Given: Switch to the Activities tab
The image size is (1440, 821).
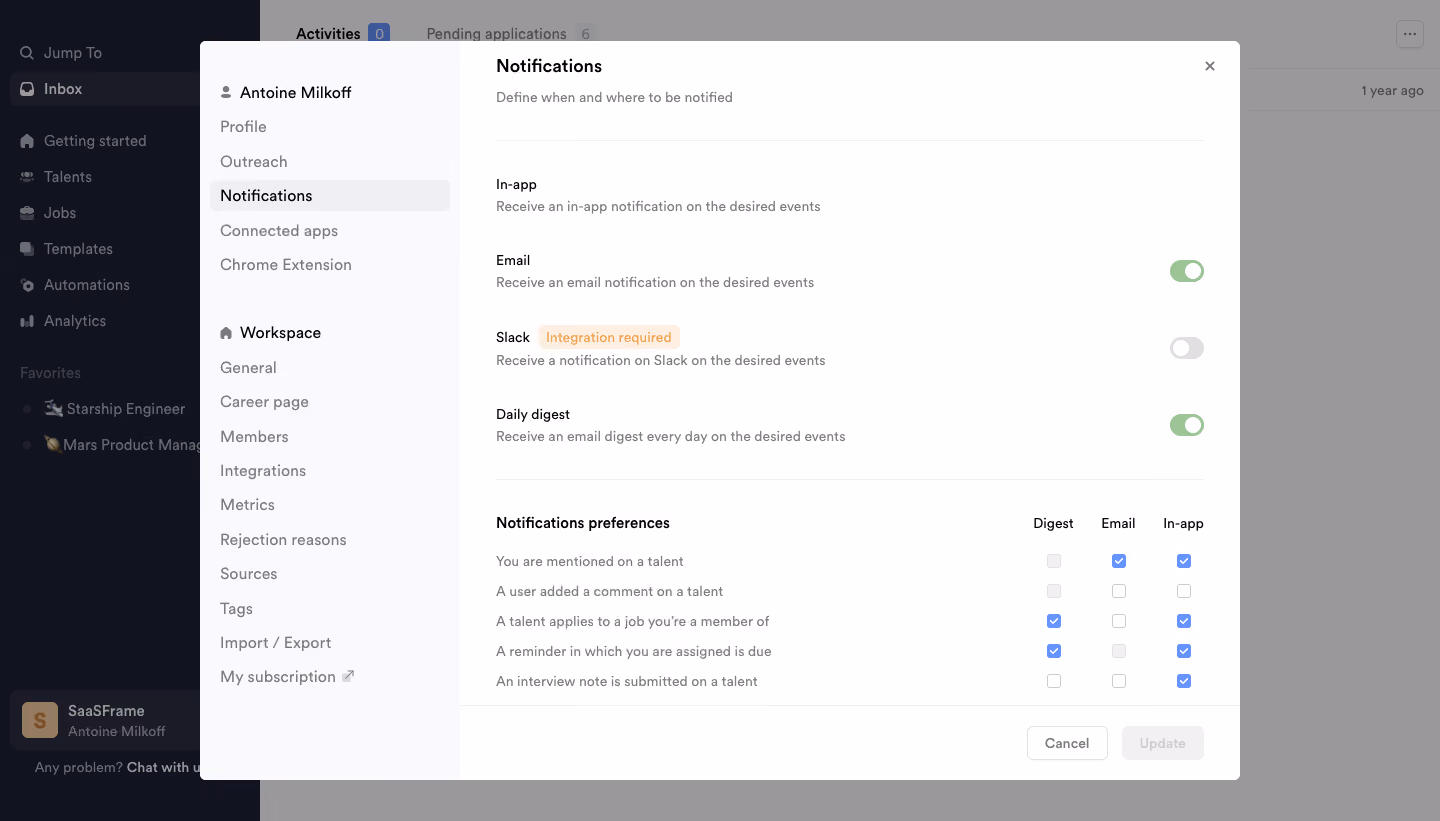Looking at the screenshot, I should pyautogui.click(x=342, y=34).
